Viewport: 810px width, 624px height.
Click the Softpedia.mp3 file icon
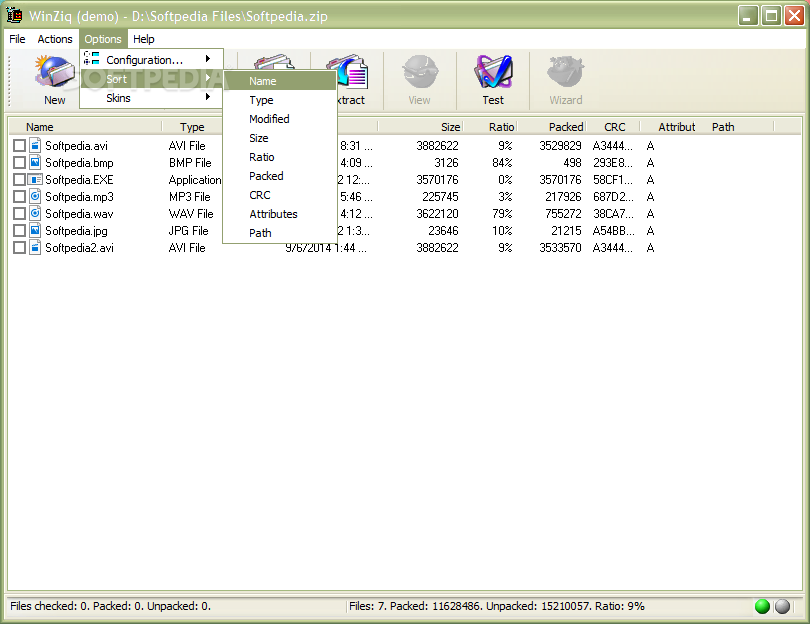(x=35, y=196)
